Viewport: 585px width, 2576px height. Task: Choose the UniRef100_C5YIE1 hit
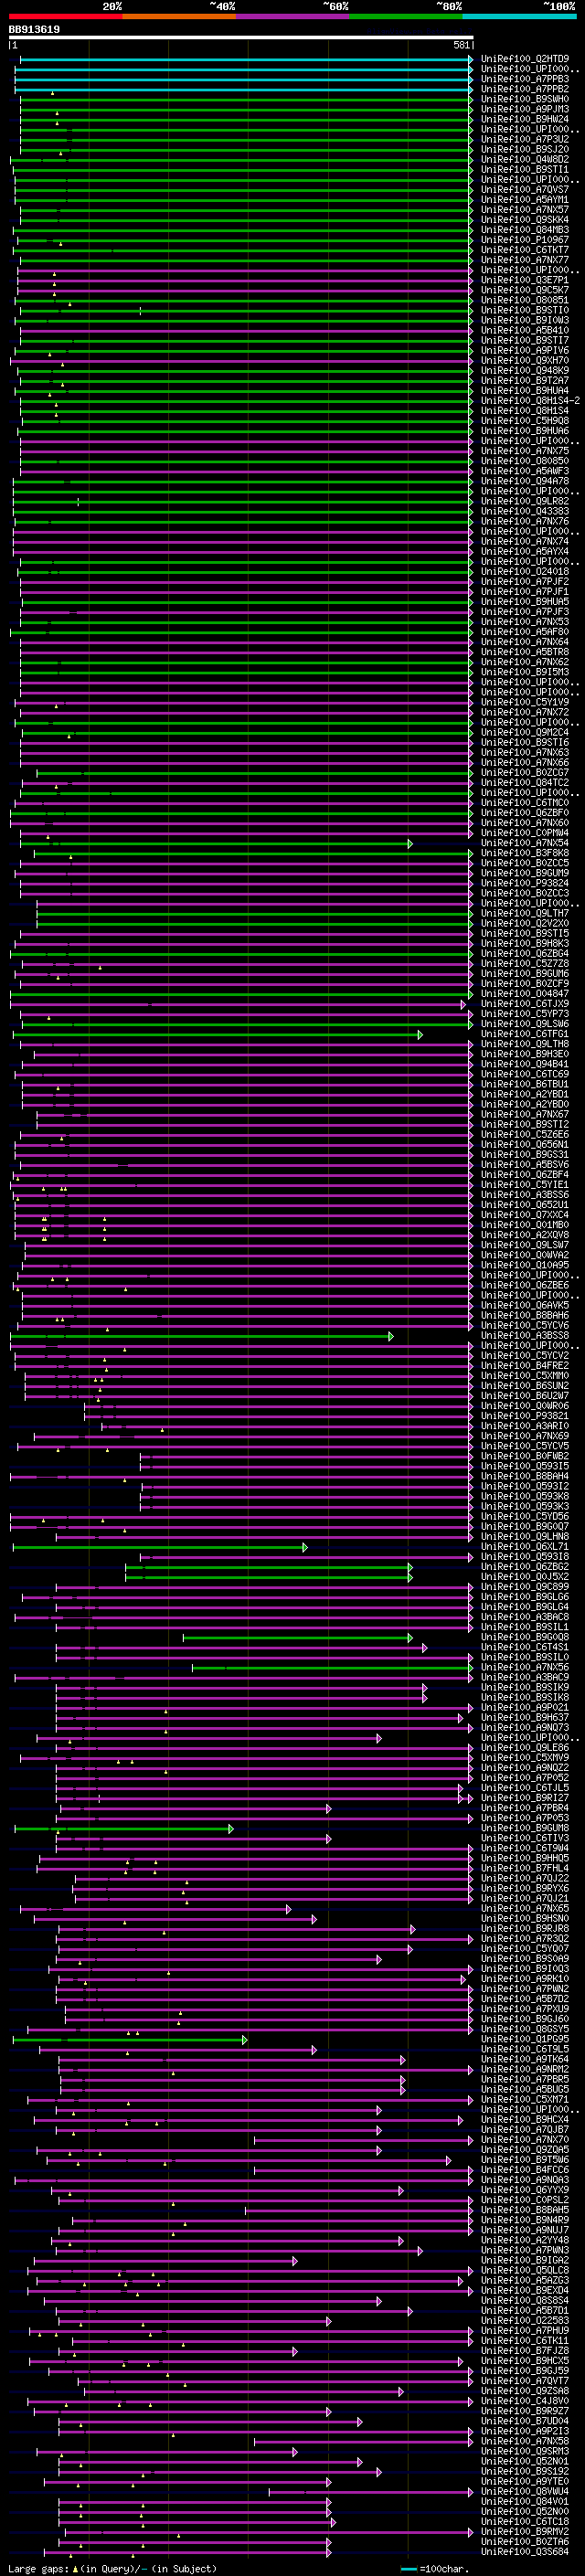pos(525,1186)
